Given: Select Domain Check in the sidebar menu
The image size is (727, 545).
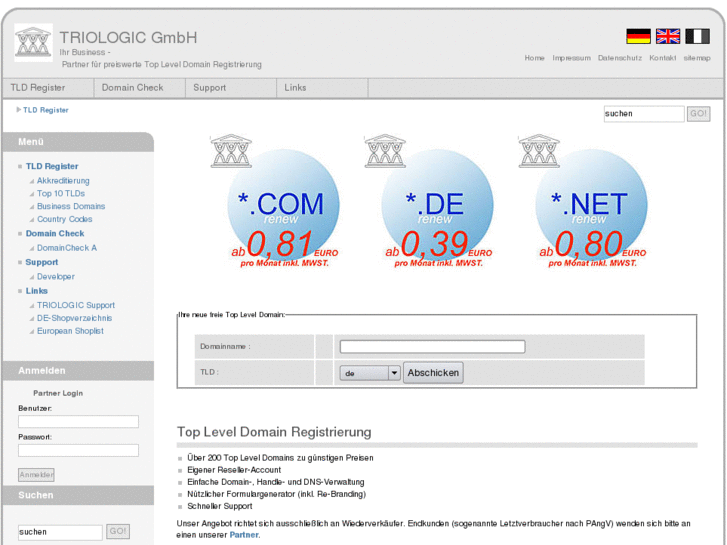Looking at the screenshot, I should (55, 233).
